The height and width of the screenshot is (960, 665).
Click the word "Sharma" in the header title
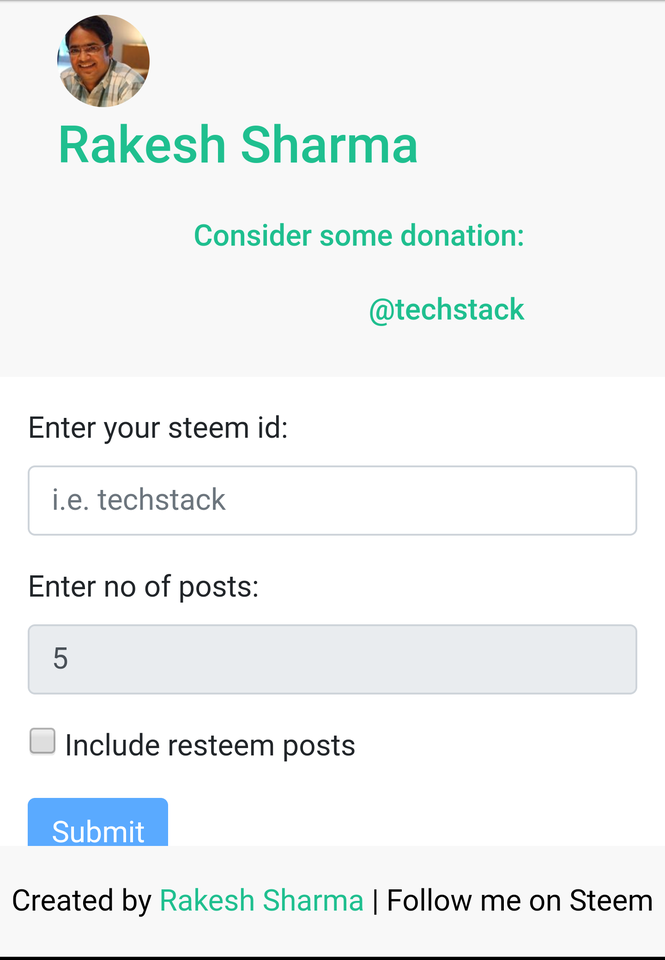coord(329,145)
